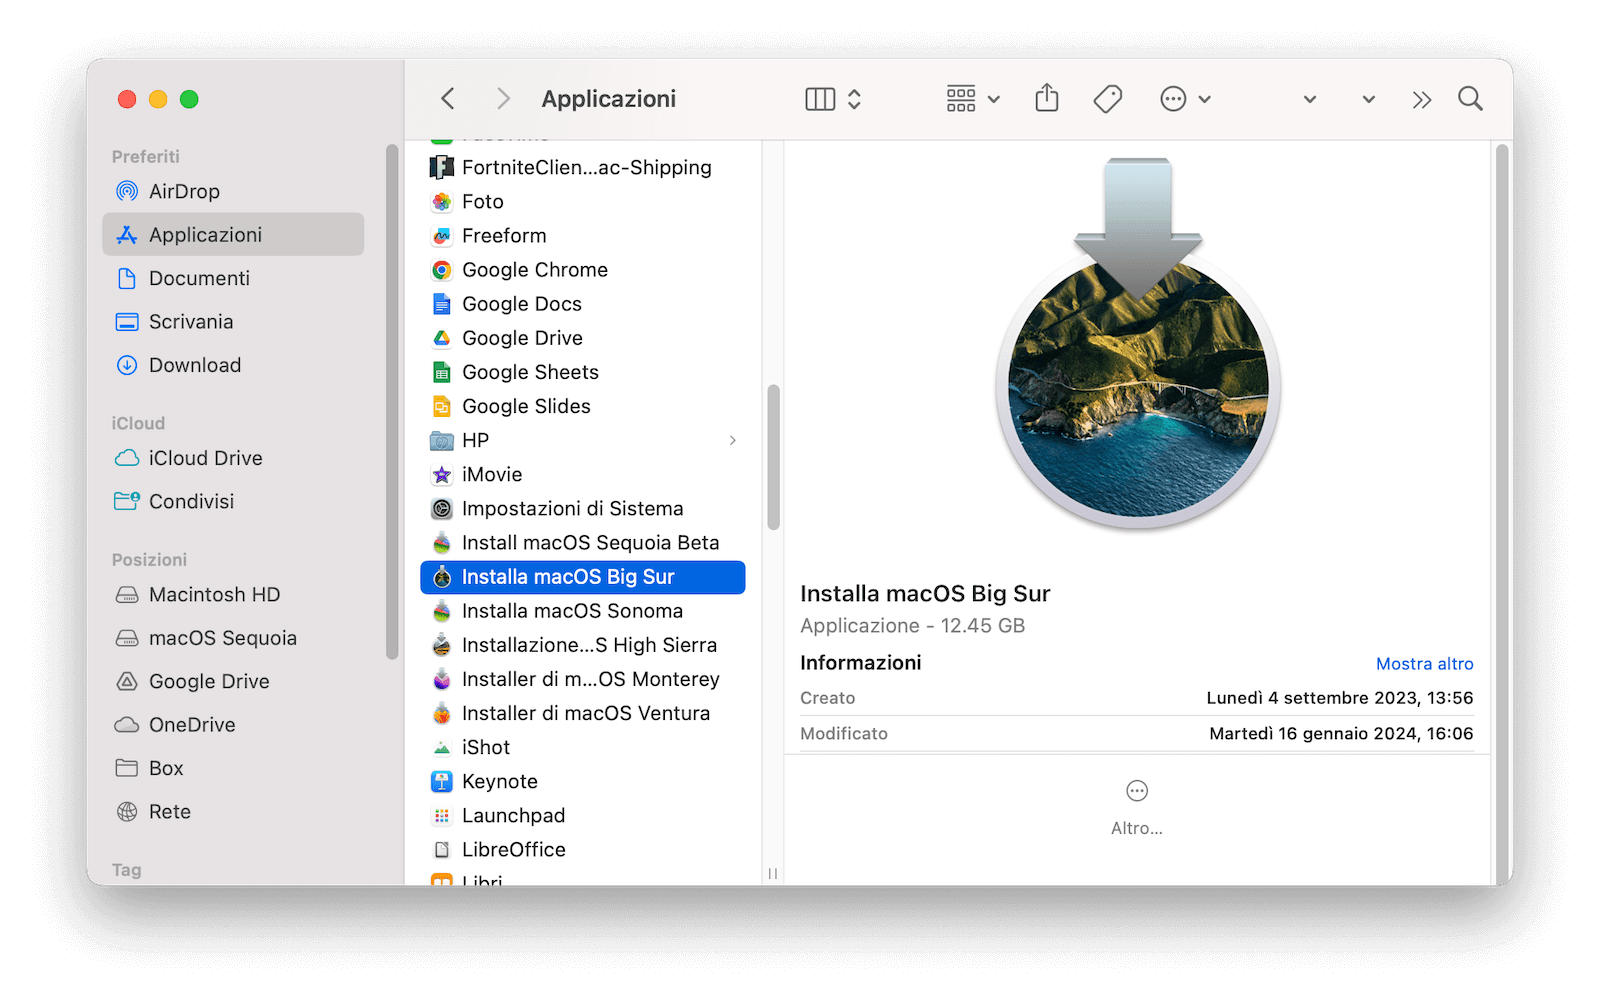Show more toolbar items double chevron
Image resolution: width=1600 pixels, height=1000 pixels.
(1422, 99)
